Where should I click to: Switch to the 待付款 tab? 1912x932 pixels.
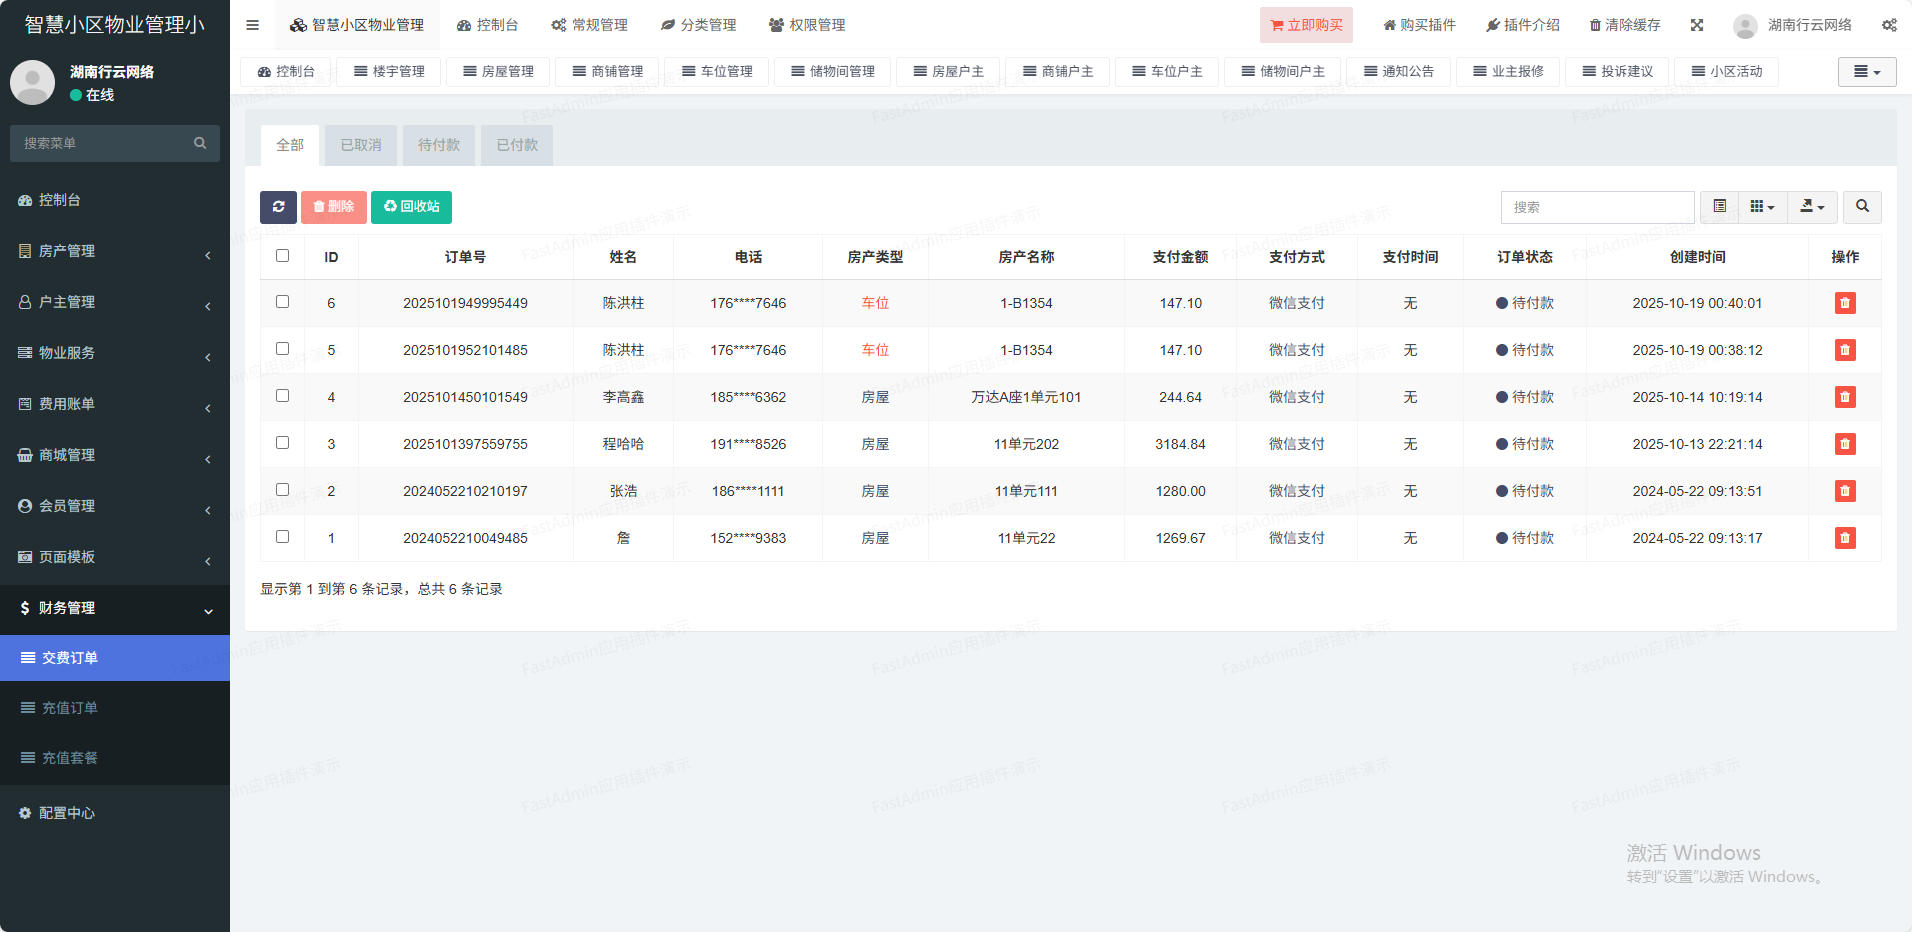click(439, 145)
